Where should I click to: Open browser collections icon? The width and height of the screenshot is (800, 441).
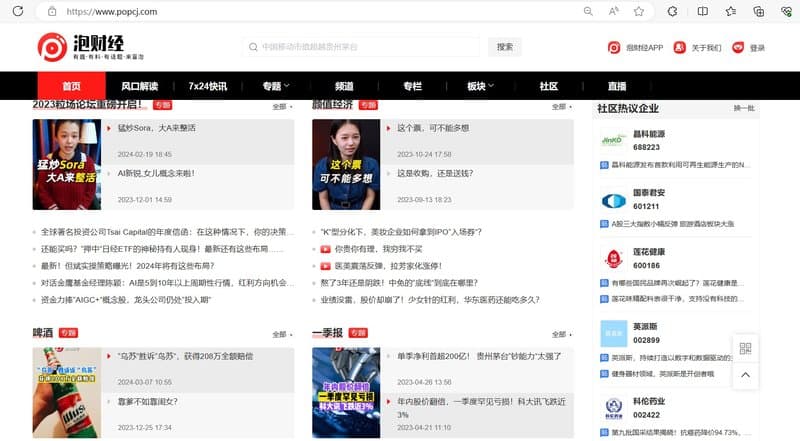tap(759, 11)
